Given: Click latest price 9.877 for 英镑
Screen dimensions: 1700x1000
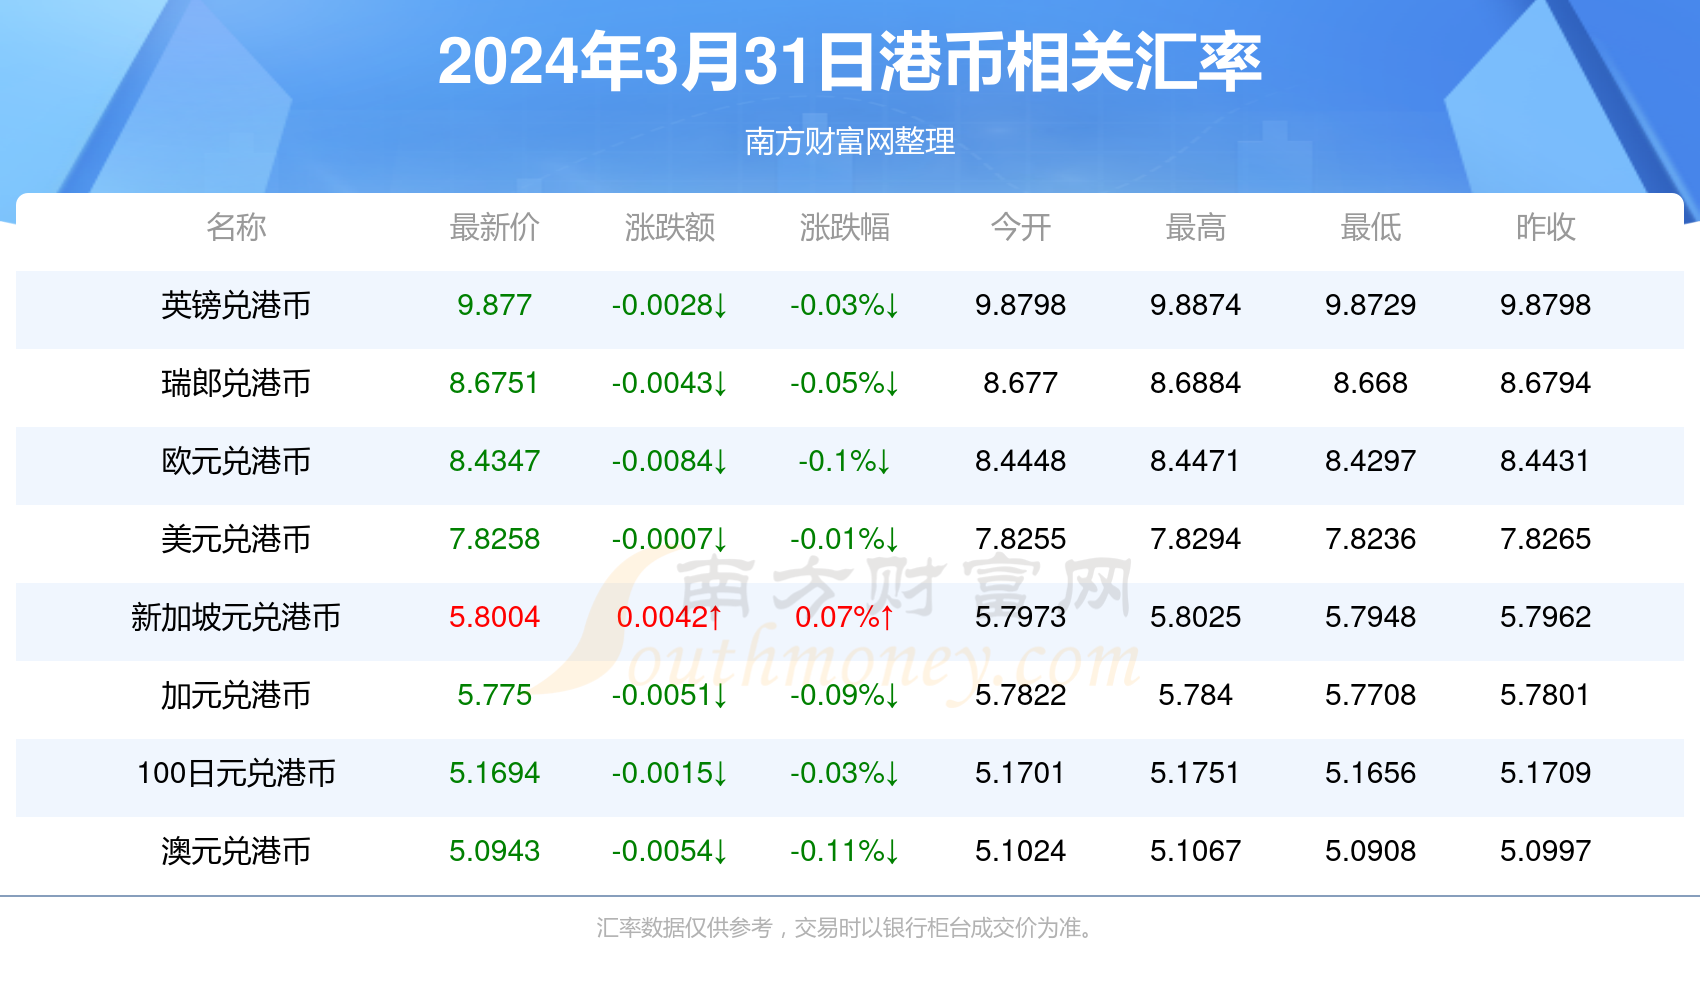Looking at the screenshot, I should (x=494, y=305).
